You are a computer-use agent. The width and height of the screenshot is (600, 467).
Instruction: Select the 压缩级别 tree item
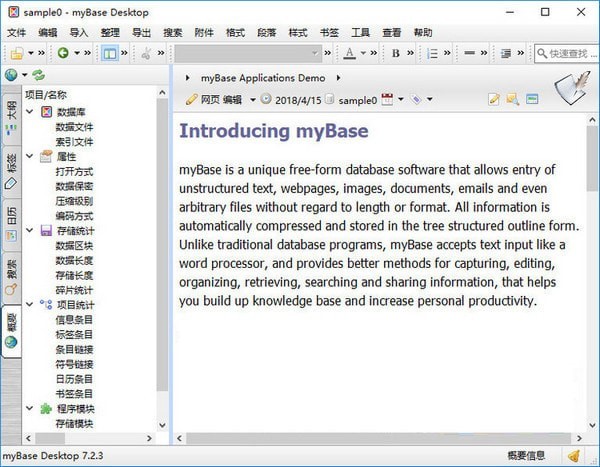(74, 201)
